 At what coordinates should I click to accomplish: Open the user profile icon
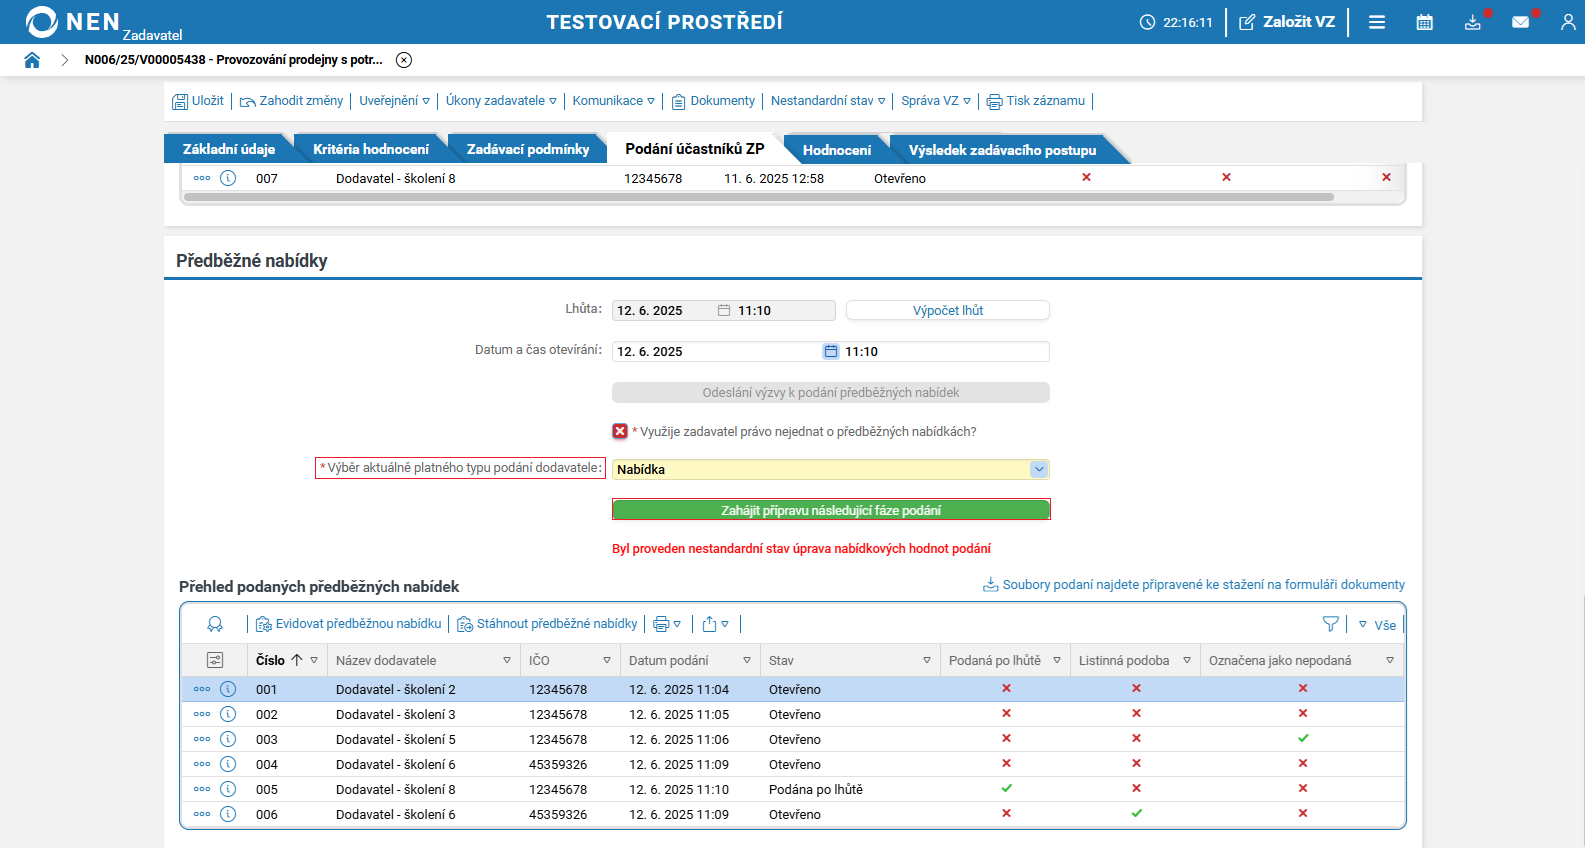coord(1567,22)
